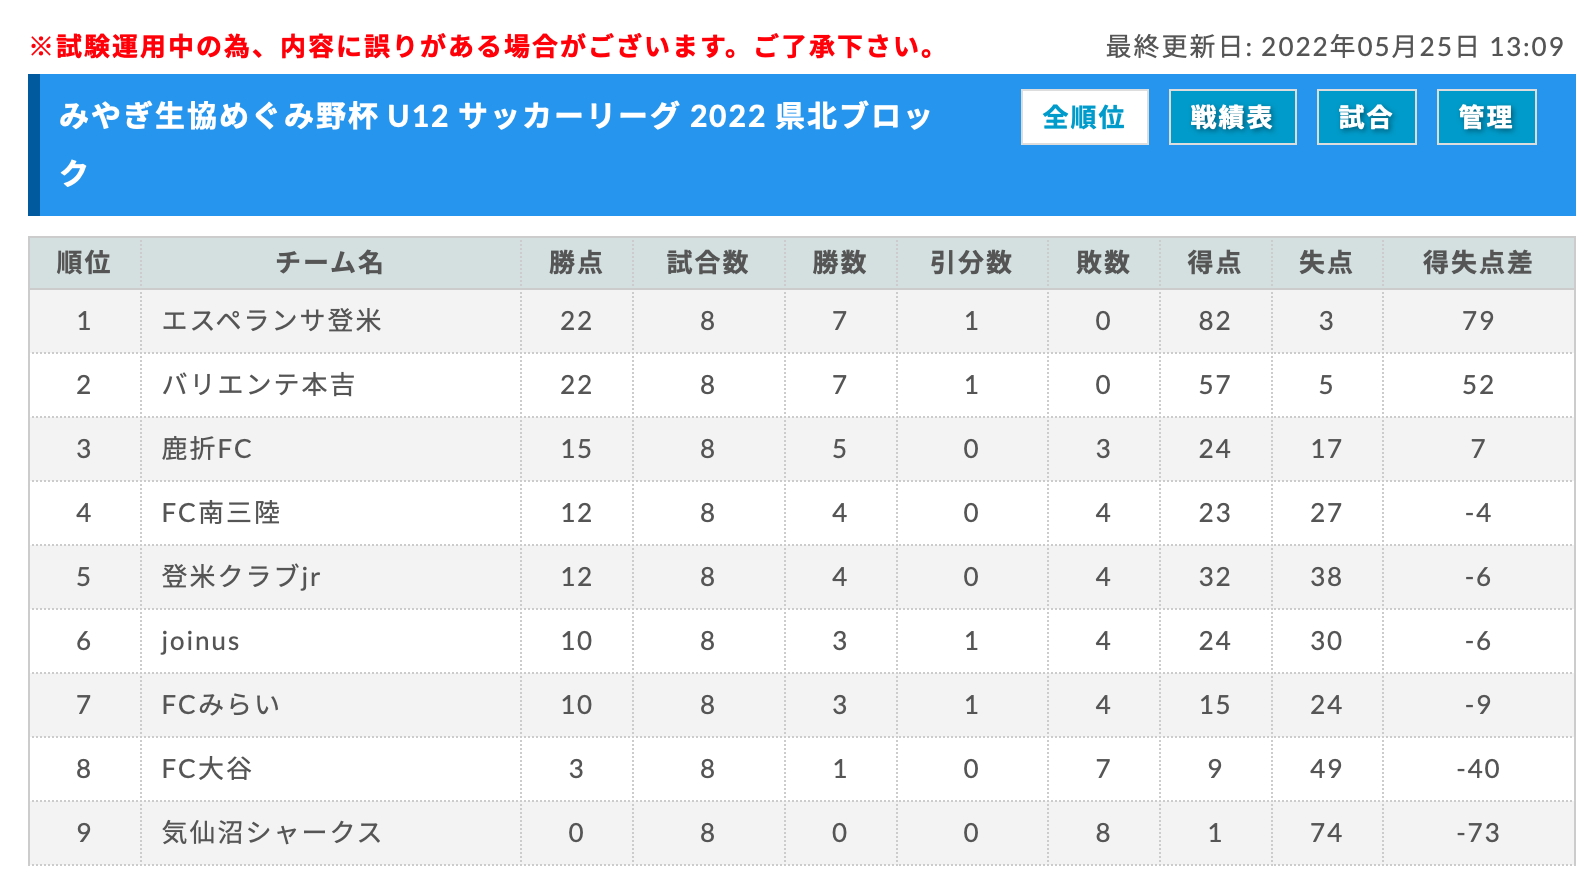Select team エスペランサ登米 in first row
Image resolution: width=1584 pixels, height=874 pixels.
[x=272, y=321]
